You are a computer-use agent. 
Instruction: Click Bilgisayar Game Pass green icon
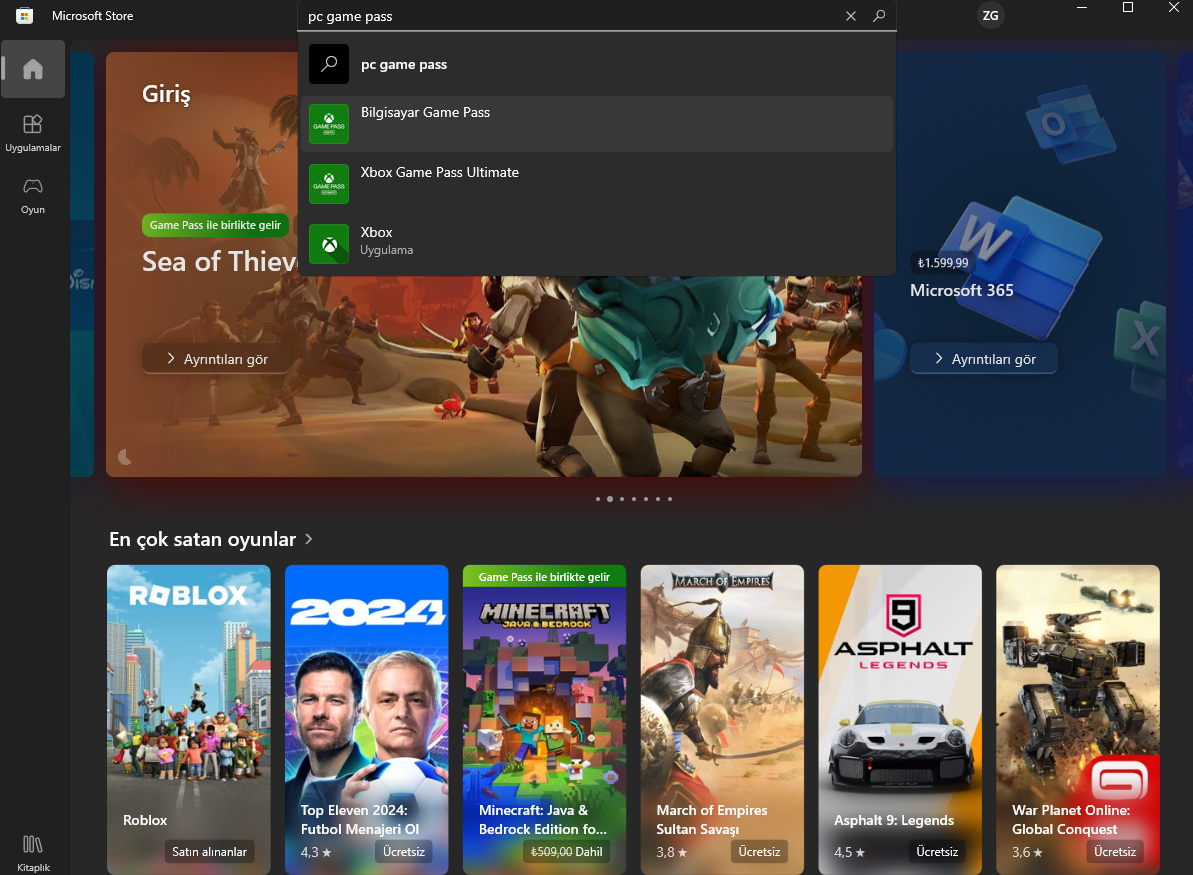click(x=329, y=124)
